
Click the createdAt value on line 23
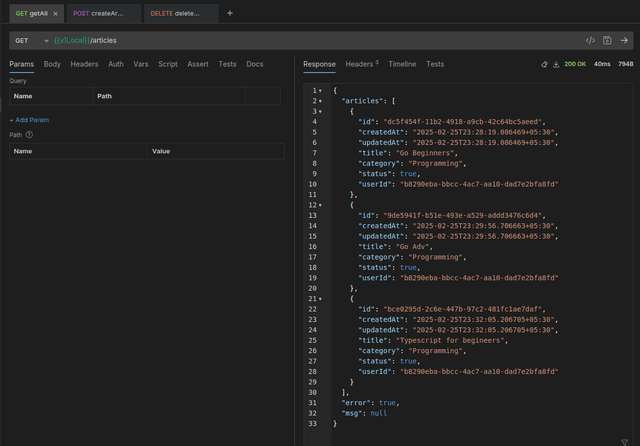(483, 320)
